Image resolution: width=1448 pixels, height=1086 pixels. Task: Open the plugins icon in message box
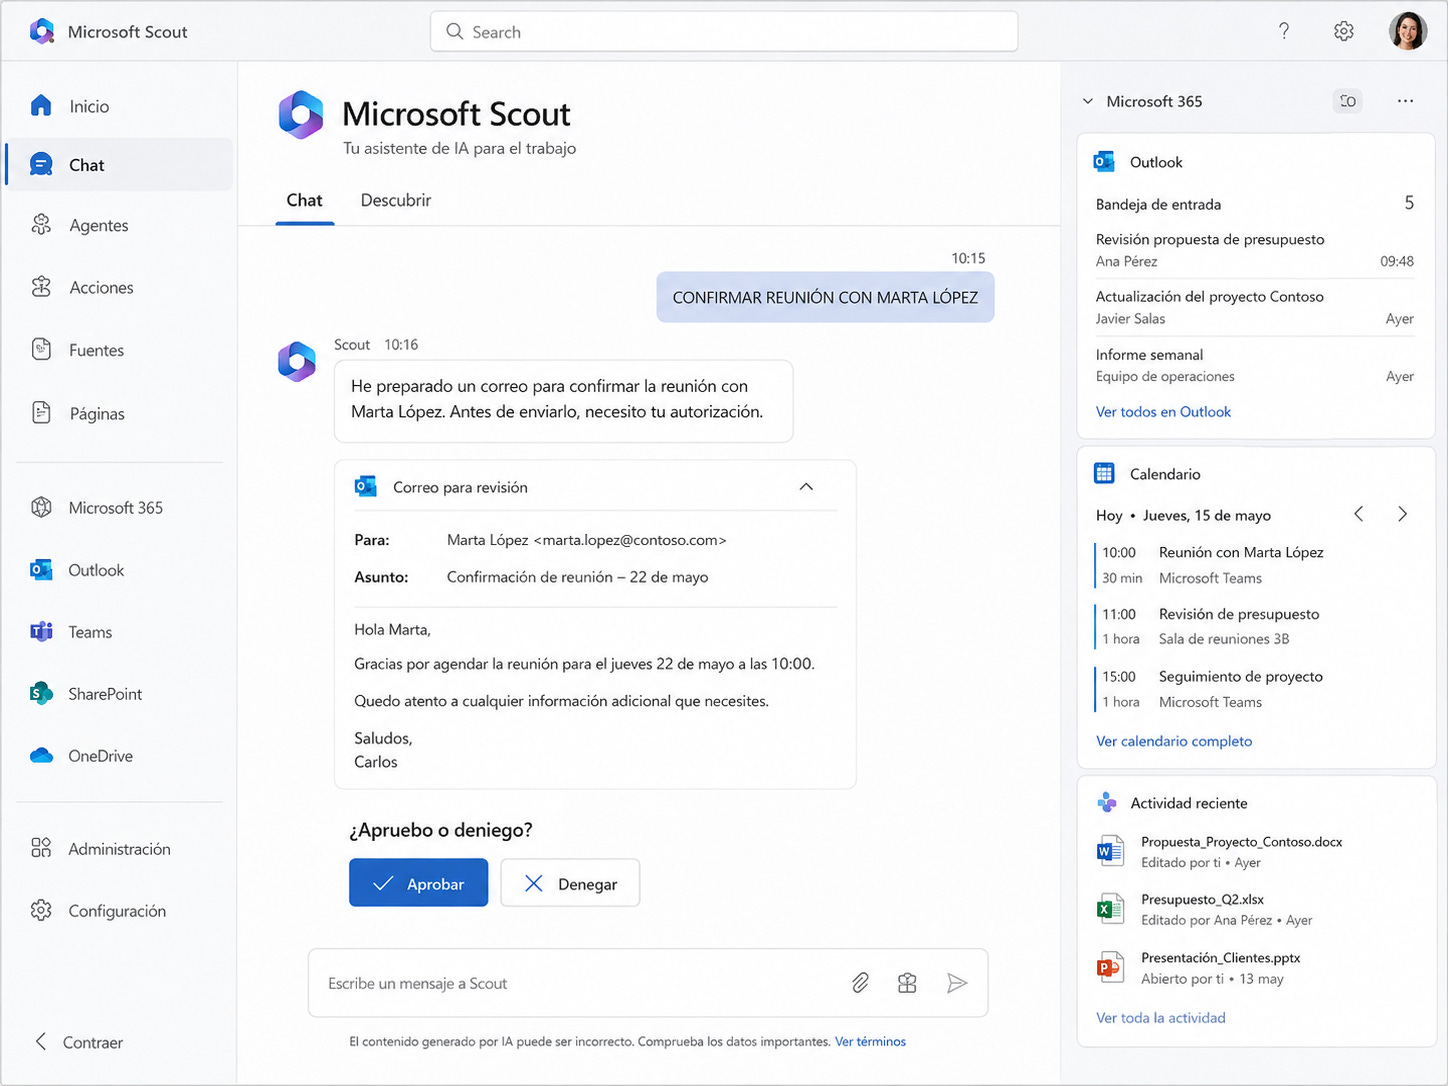point(907,983)
